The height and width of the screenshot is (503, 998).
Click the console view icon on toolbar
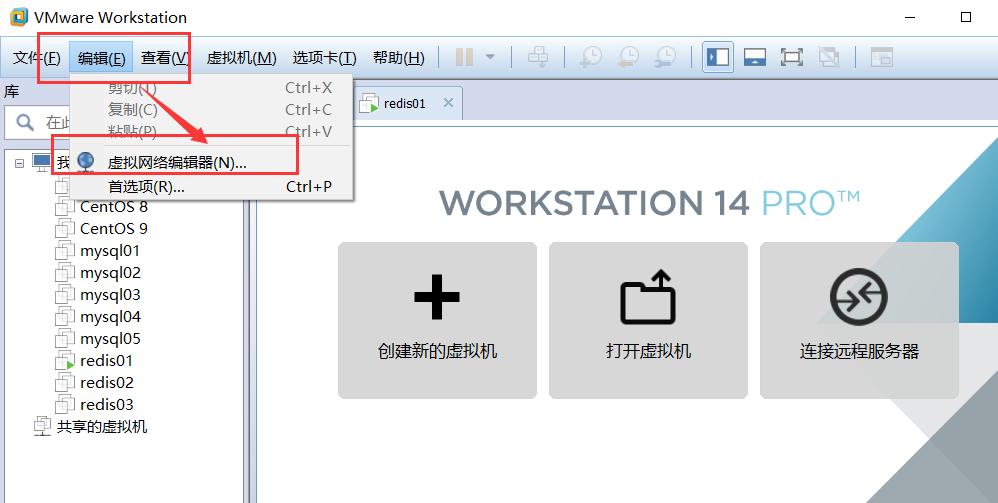(x=882, y=57)
